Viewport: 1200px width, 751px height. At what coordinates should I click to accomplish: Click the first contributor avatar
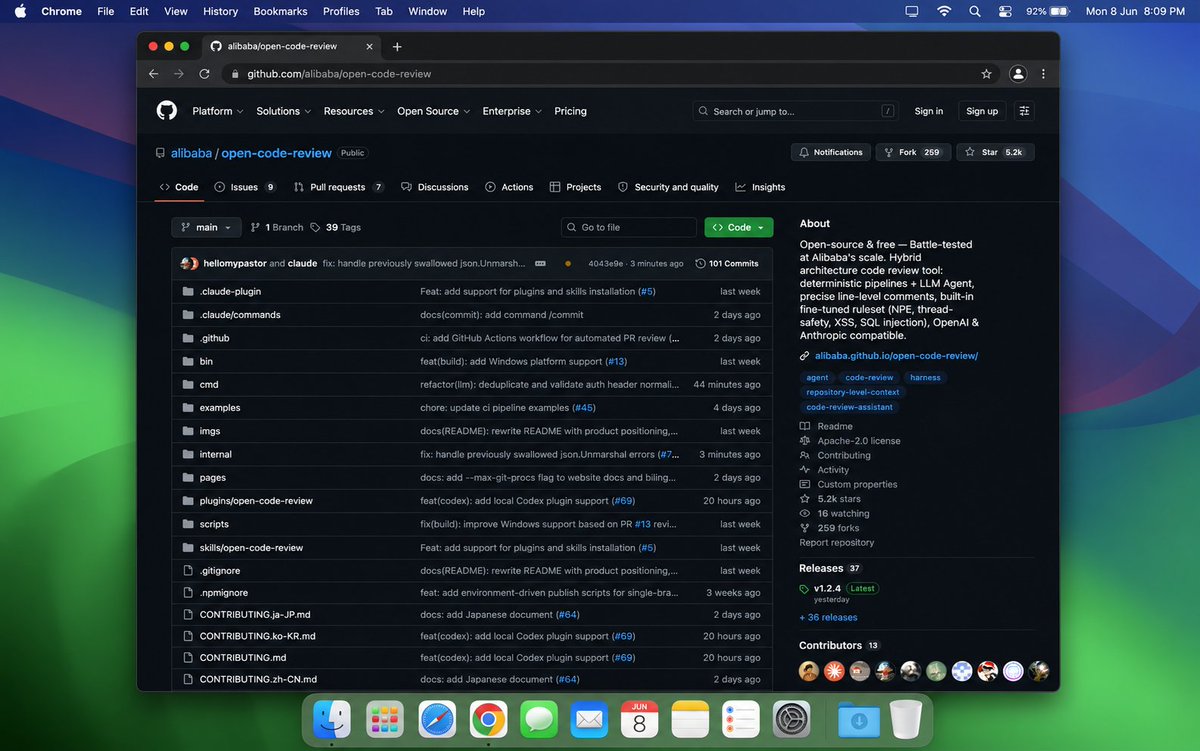809,671
